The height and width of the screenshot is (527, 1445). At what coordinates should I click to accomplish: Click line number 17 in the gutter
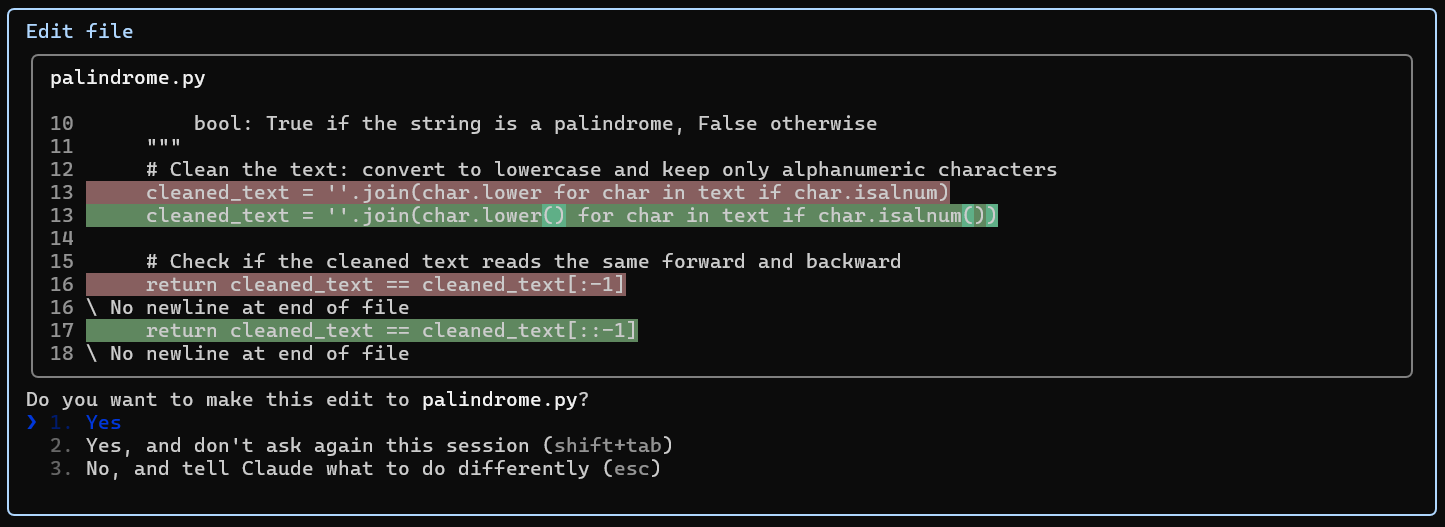click(61, 331)
